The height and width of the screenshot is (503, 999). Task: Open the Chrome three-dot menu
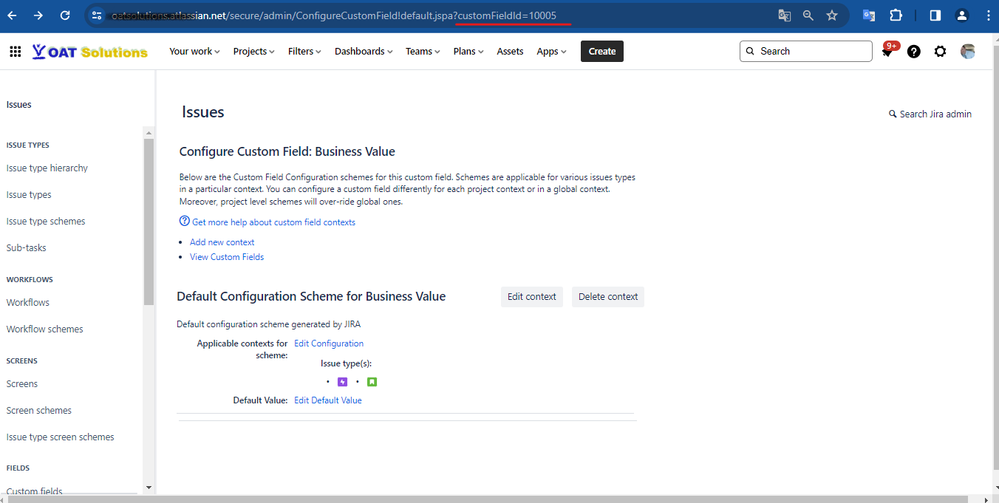pyautogui.click(x=989, y=16)
